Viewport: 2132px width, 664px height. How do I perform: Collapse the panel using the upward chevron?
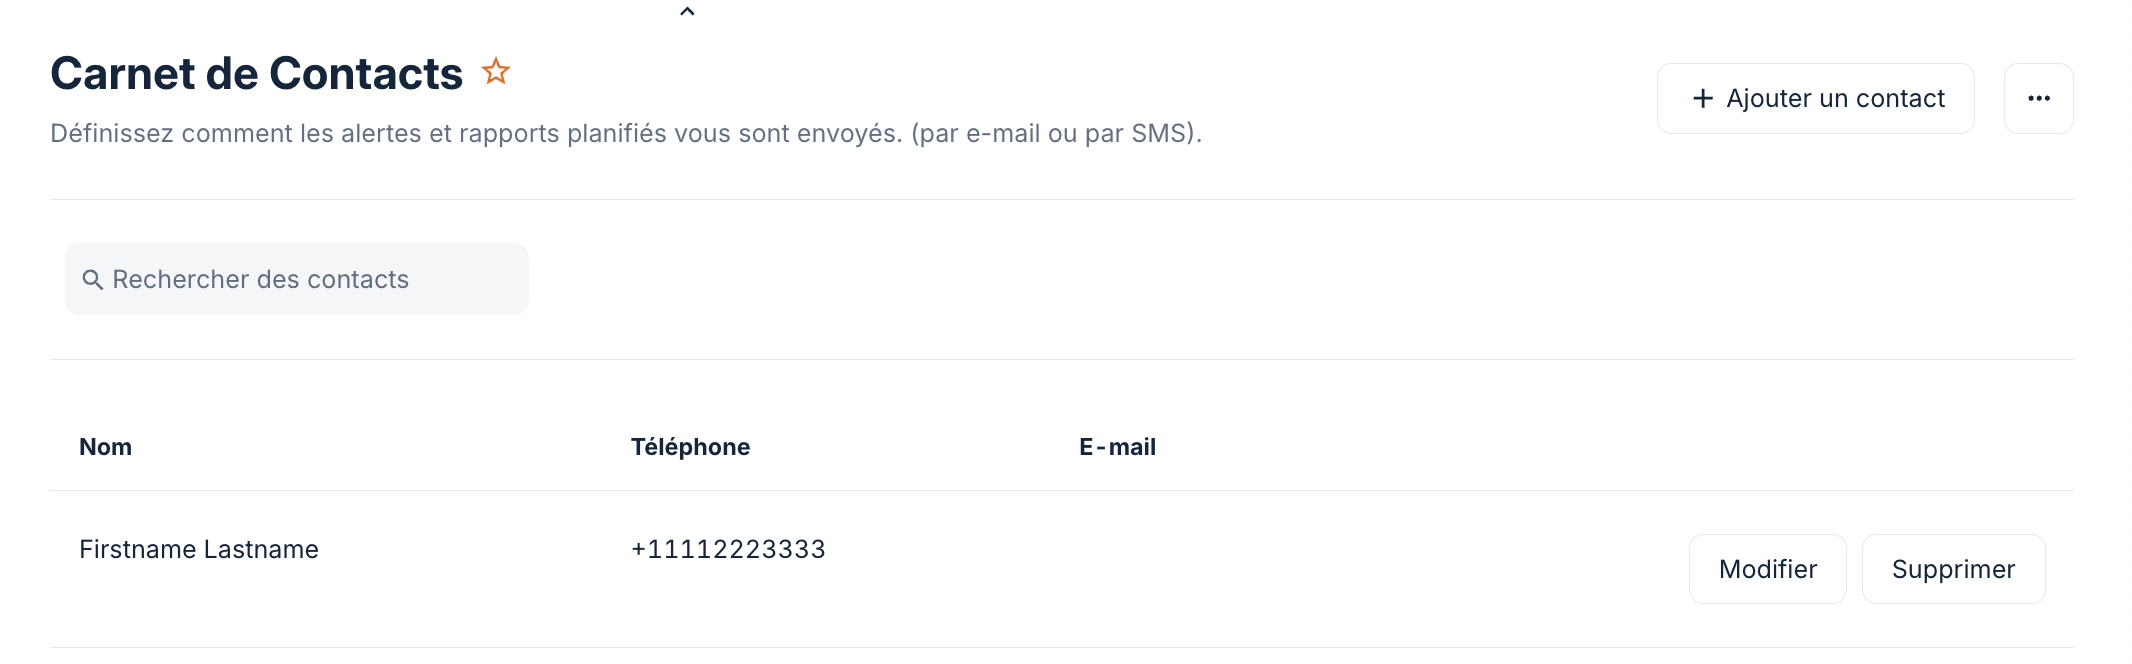pos(686,11)
